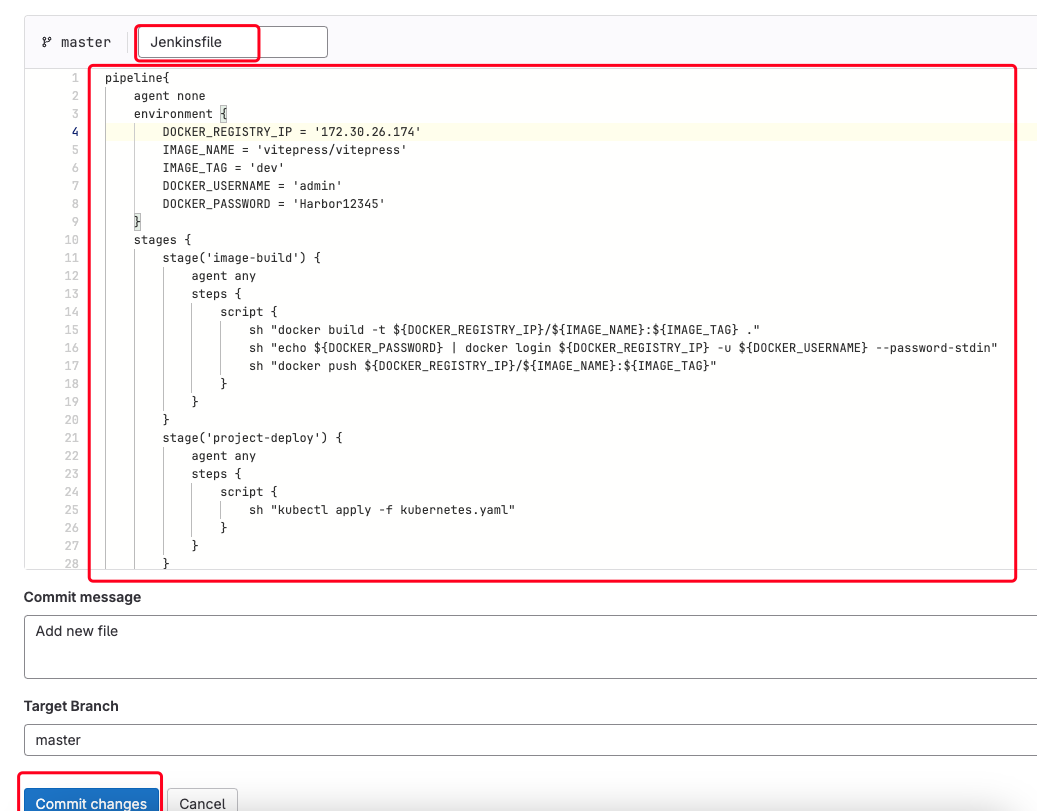Place cursor on agent none line
The height and width of the screenshot is (811, 1037).
click(x=169, y=96)
